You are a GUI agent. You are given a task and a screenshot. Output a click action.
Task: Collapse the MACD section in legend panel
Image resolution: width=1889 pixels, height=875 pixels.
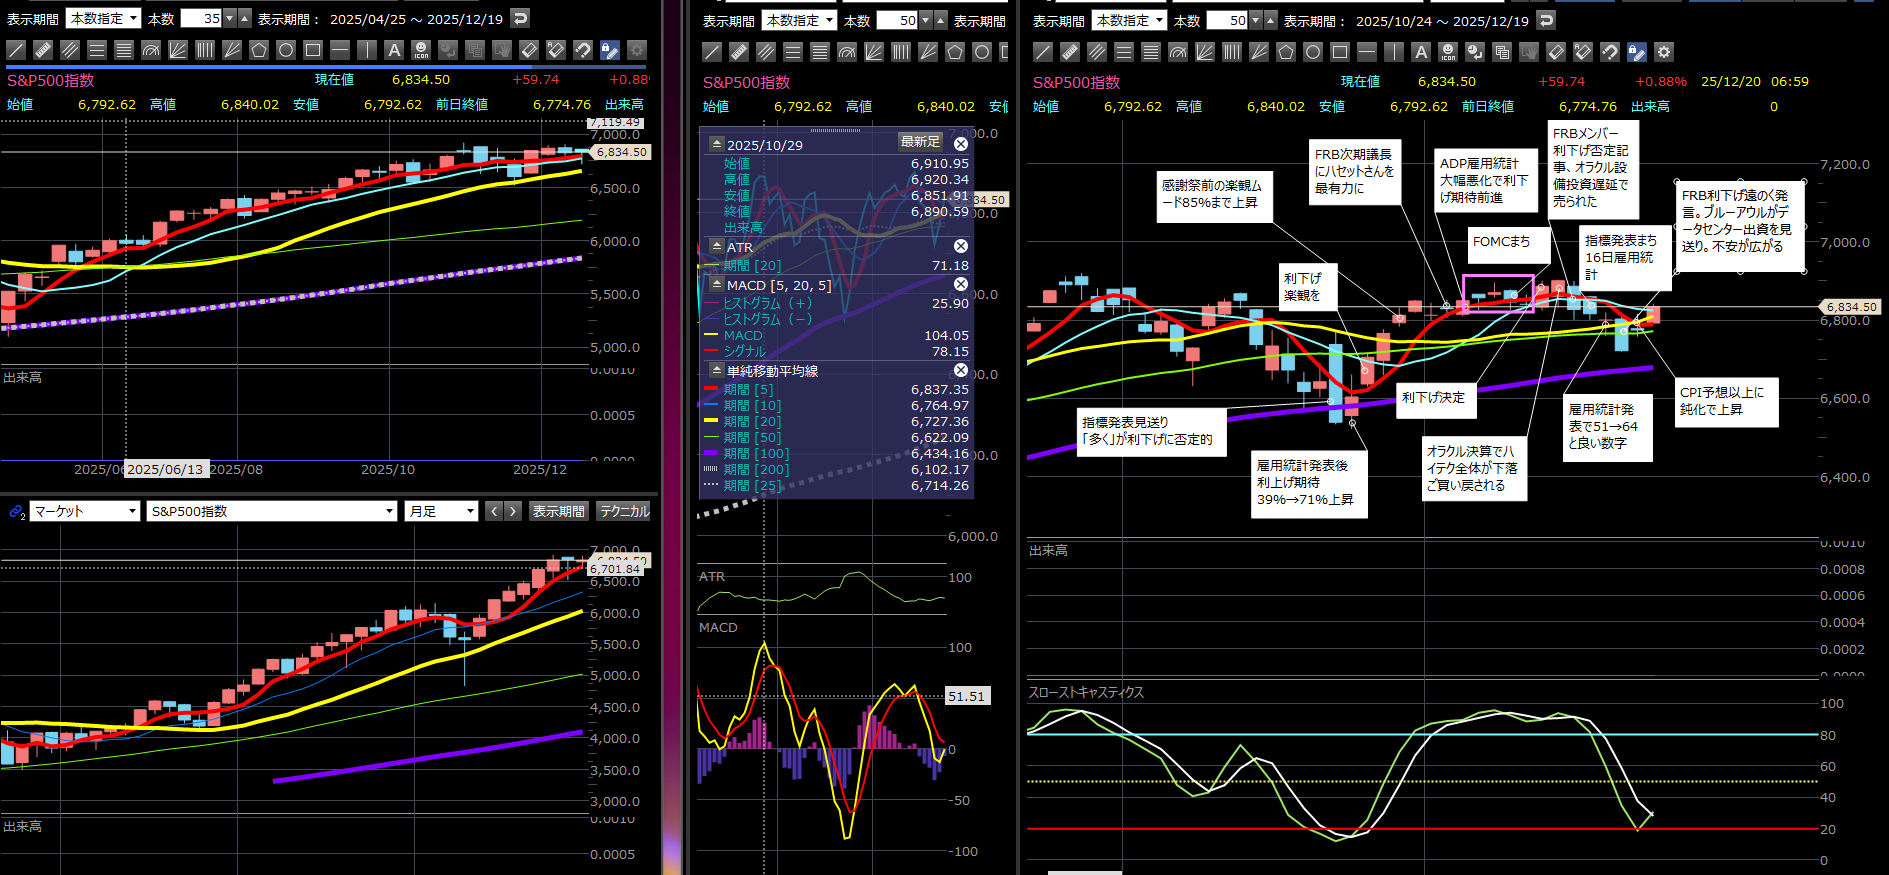[716, 285]
